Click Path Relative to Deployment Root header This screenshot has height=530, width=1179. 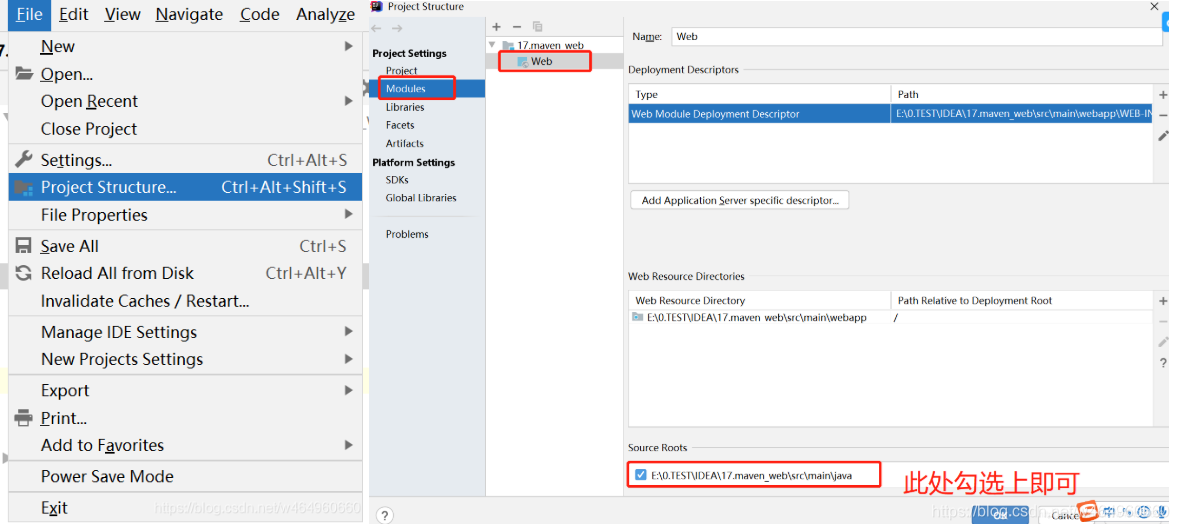coord(1021,300)
